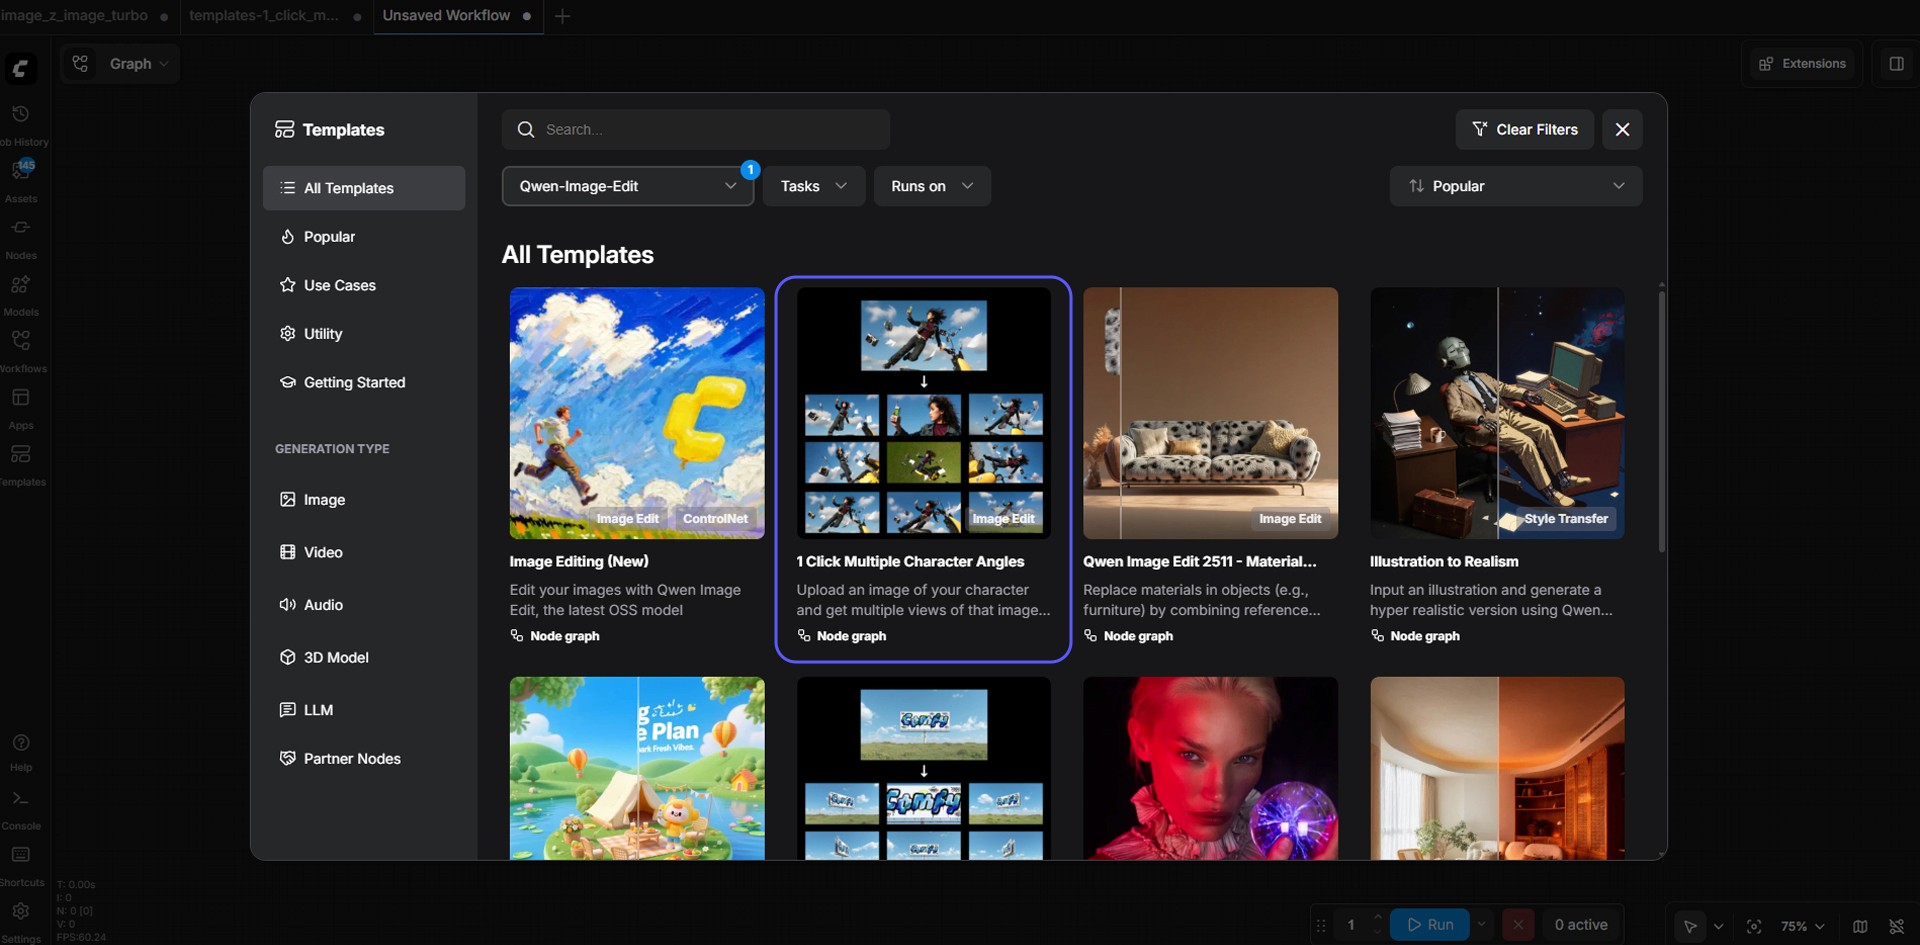Open the Apps sidebar icon
1920x945 pixels.
point(20,398)
